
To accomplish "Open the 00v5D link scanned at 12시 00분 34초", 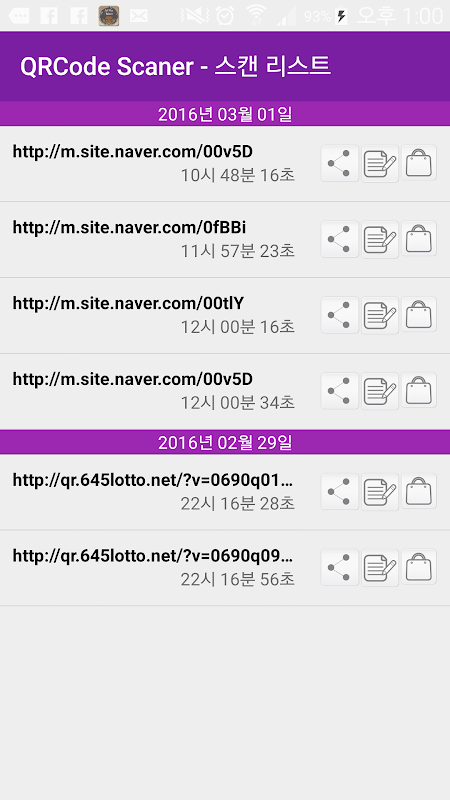I will pyautogui.click(x=133, y=380).
